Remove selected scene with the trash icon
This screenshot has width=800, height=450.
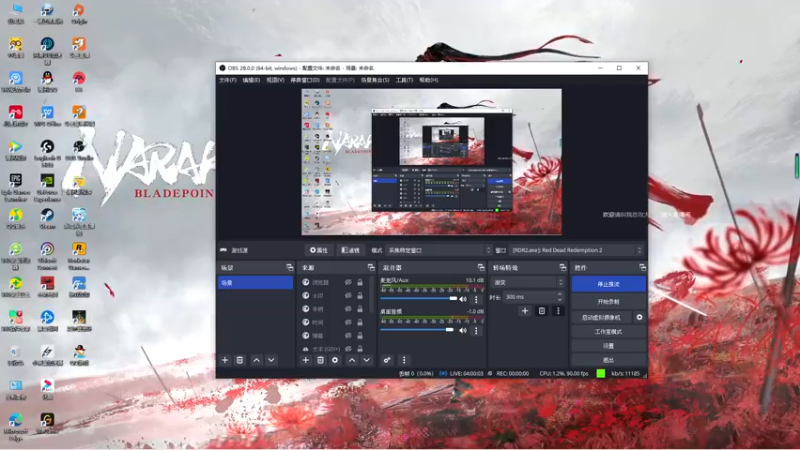point(240,360)
